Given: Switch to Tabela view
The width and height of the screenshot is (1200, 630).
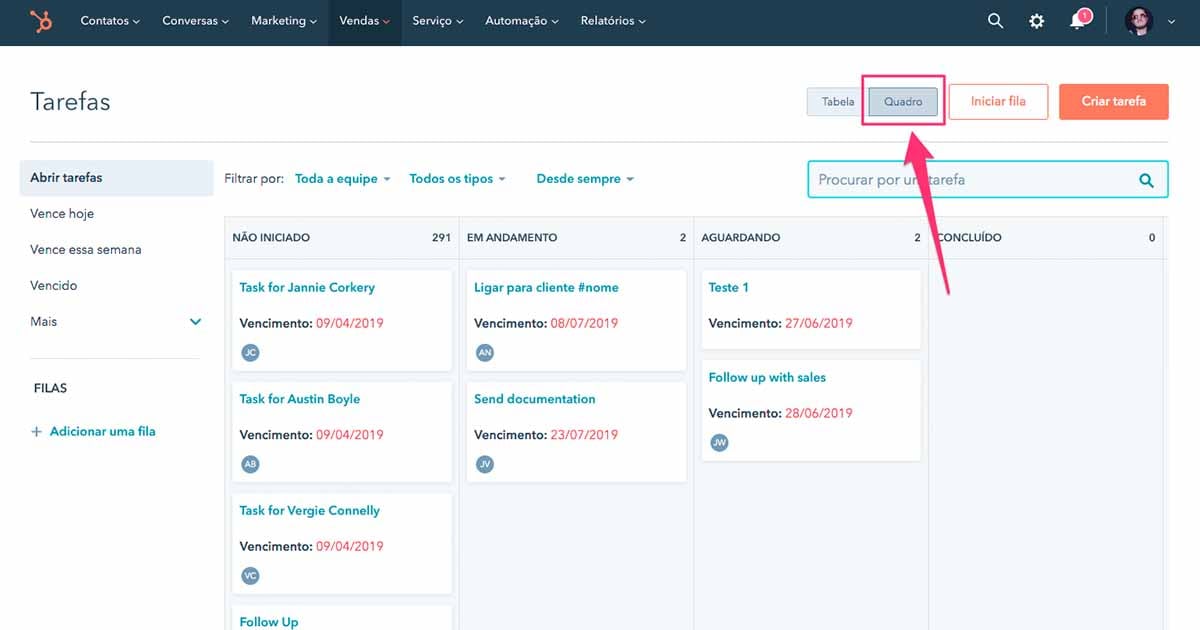Looking at the screenshot, I should coord(837,102).
